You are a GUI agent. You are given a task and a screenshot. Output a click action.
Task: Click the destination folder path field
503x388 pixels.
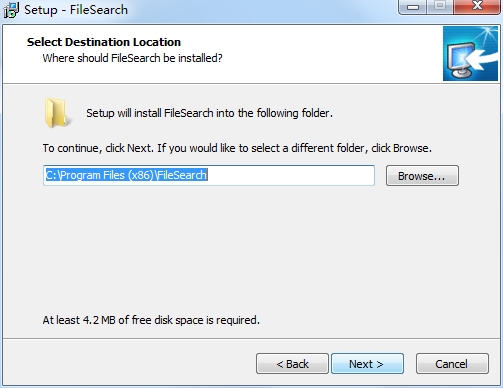click(209, 175)
